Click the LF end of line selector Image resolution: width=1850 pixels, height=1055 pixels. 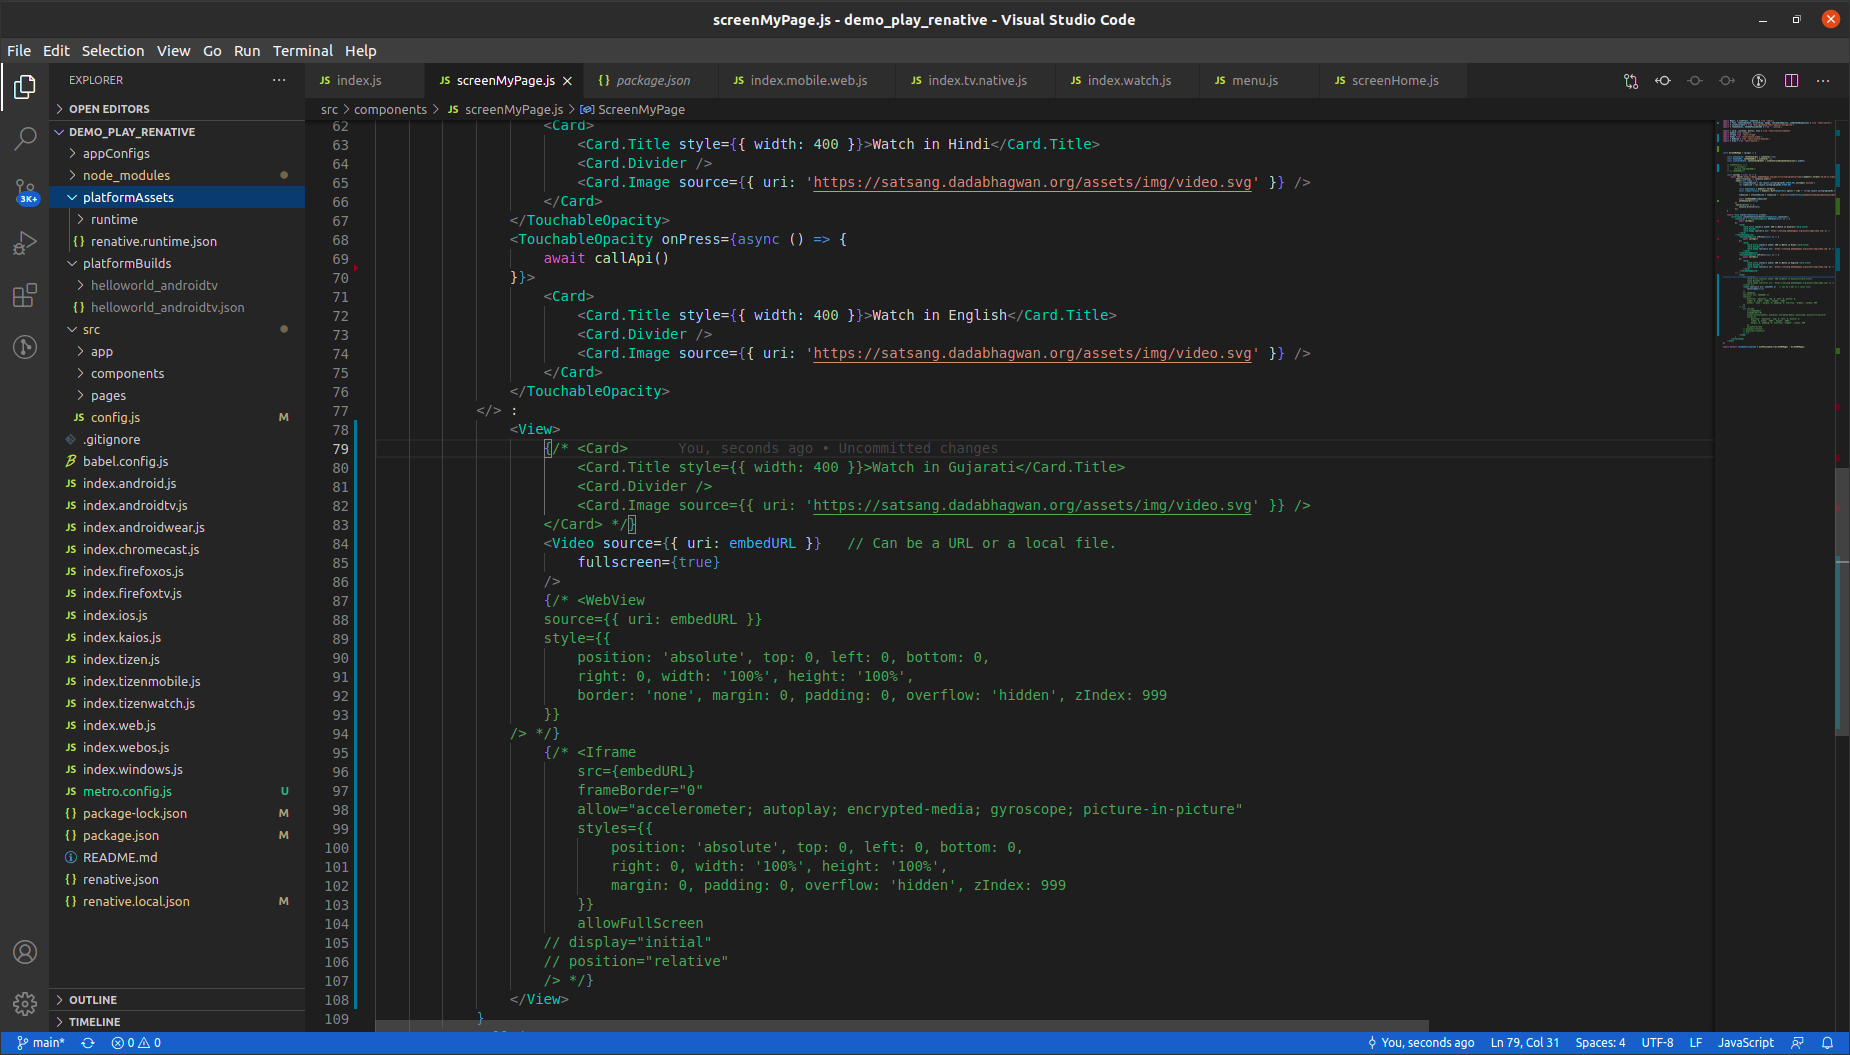click(x=1696, y=1043)
